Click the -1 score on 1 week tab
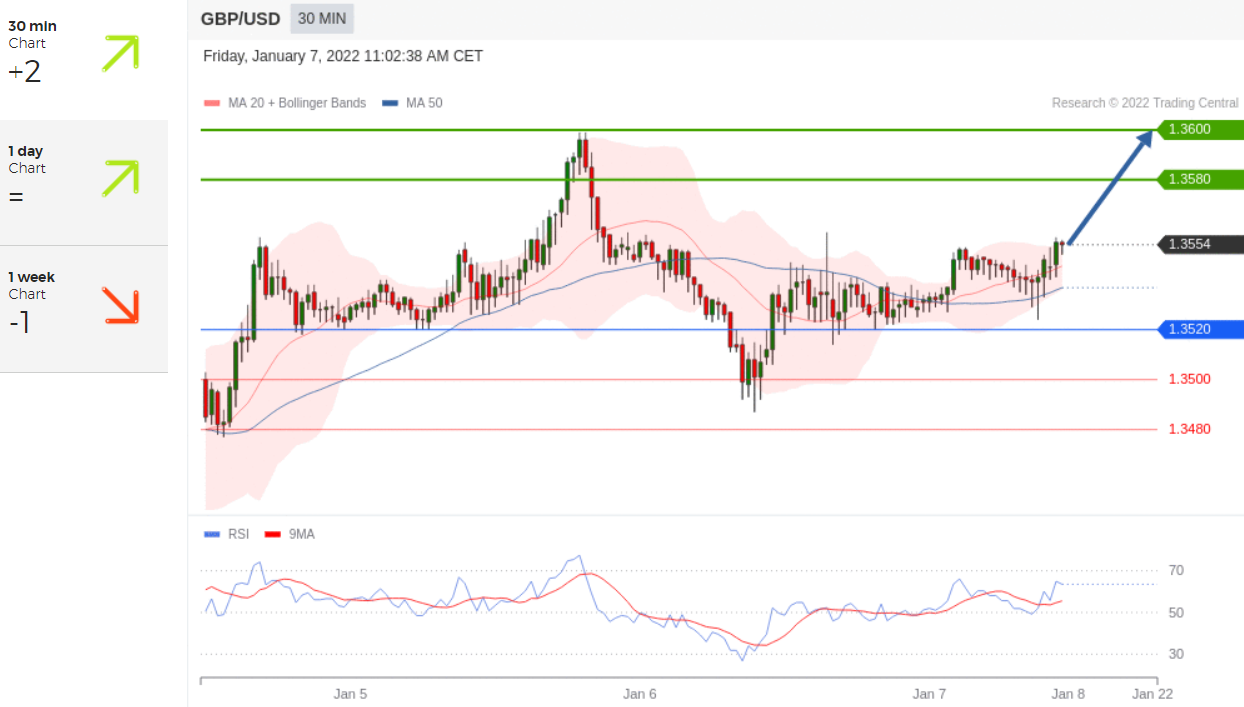This screenshot has height=707, width=1244. [19, 323]
